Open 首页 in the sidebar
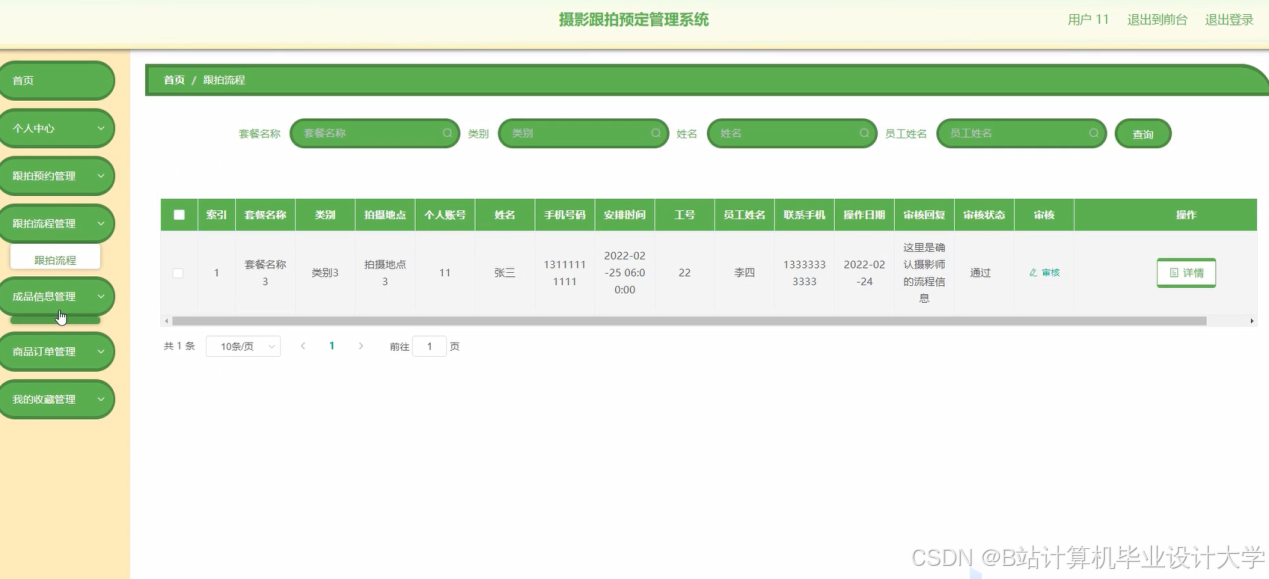Image resolution: width=1269 pixels, height=579 pixels. pyautogui.click(x=57, y=81)
